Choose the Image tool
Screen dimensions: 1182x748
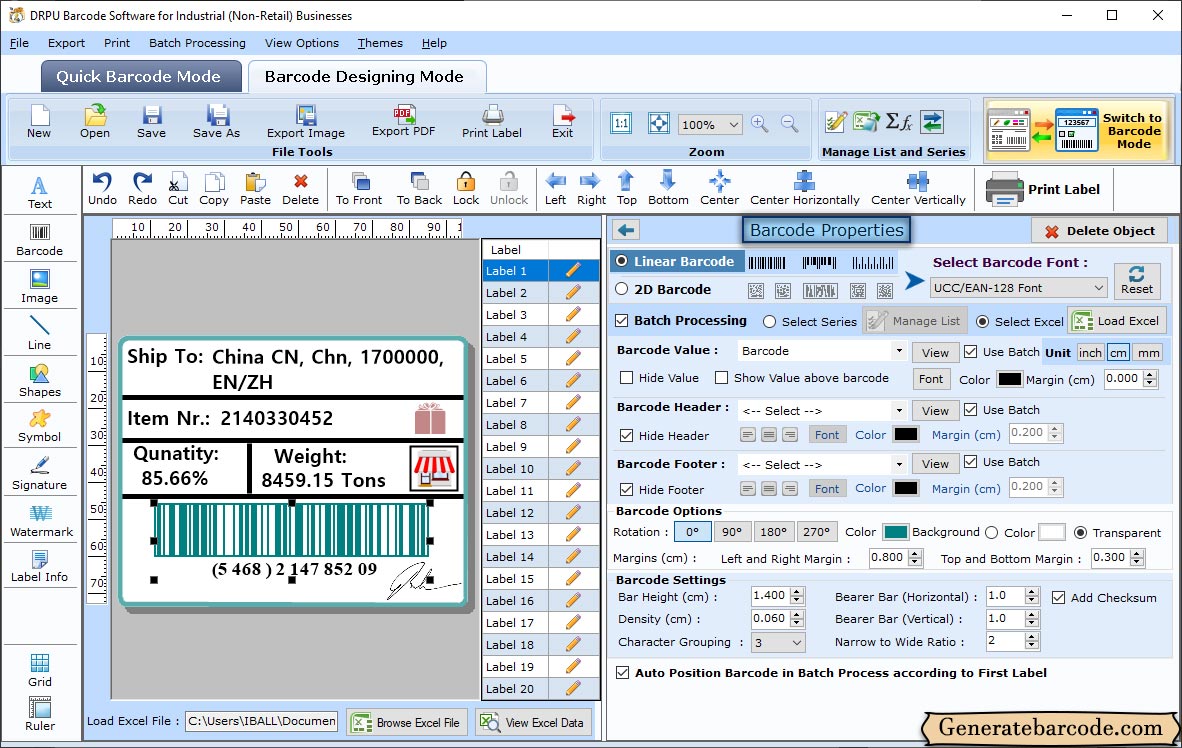pos(39,287)
